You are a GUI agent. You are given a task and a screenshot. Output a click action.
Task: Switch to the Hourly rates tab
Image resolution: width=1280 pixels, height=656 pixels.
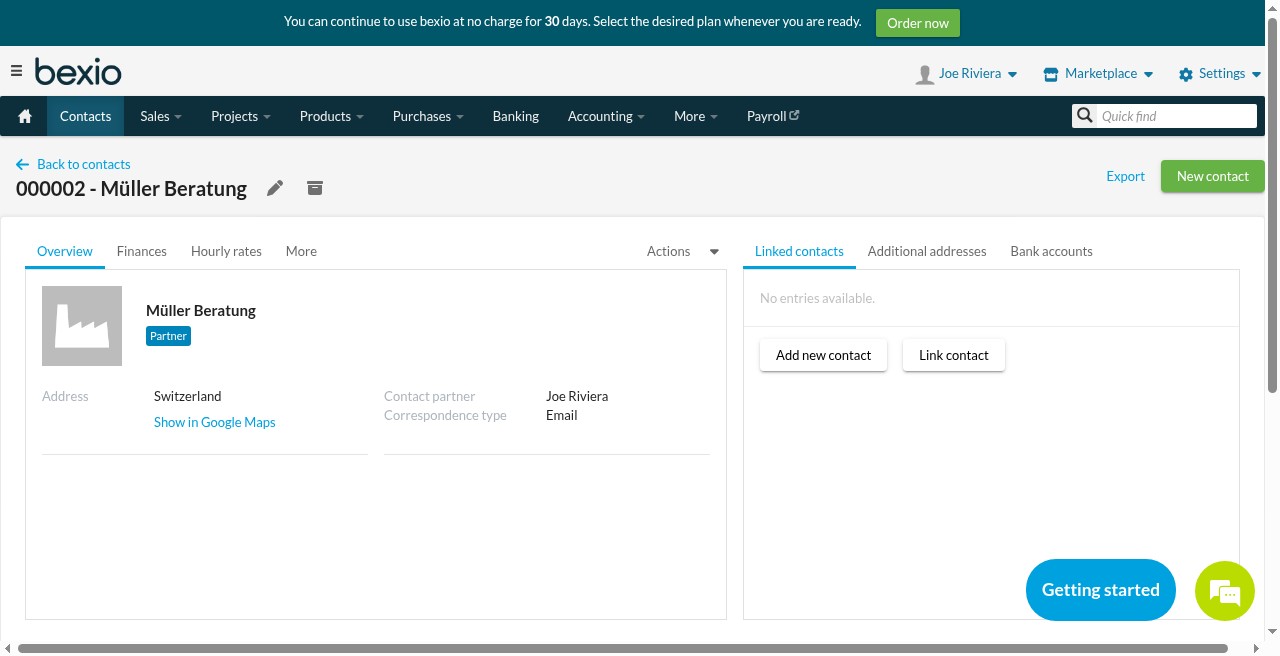click(226, 251)
